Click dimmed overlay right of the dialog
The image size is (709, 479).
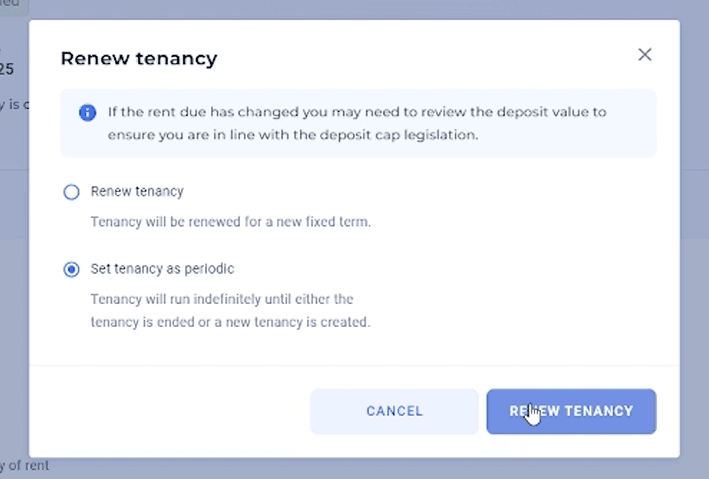[694, 239]
